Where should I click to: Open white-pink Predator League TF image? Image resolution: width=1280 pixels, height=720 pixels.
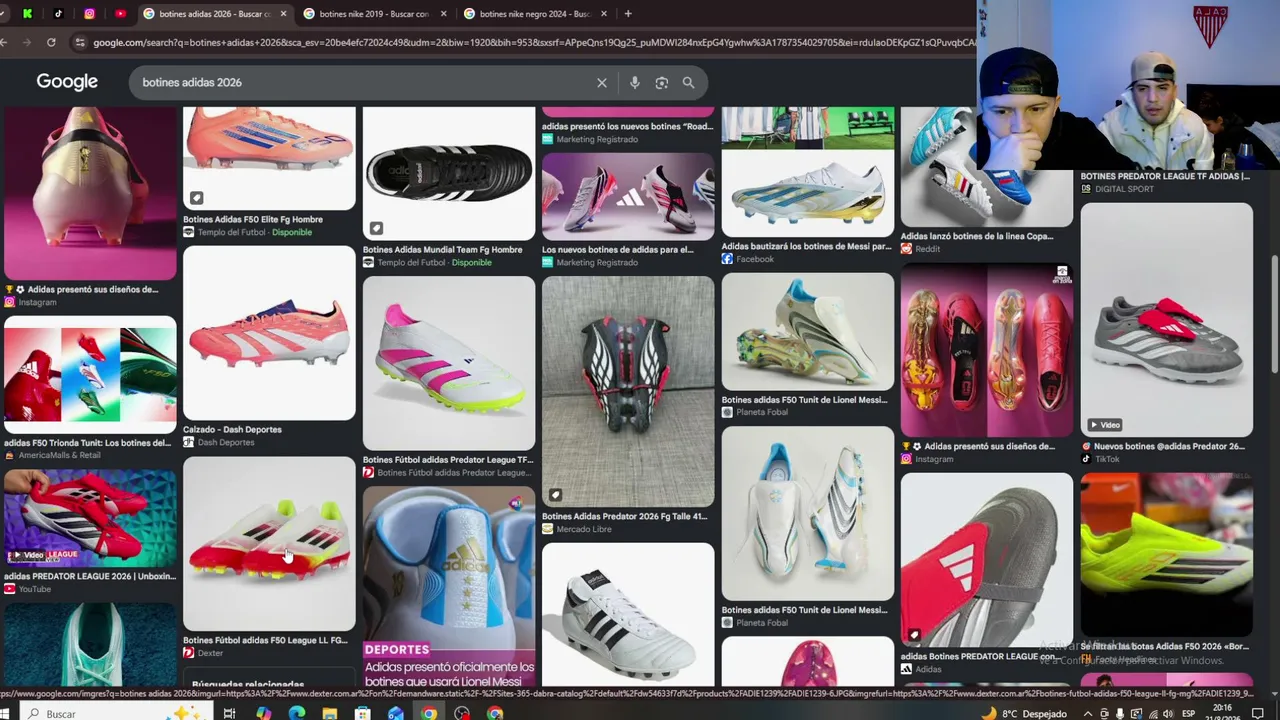pos(449,363)
